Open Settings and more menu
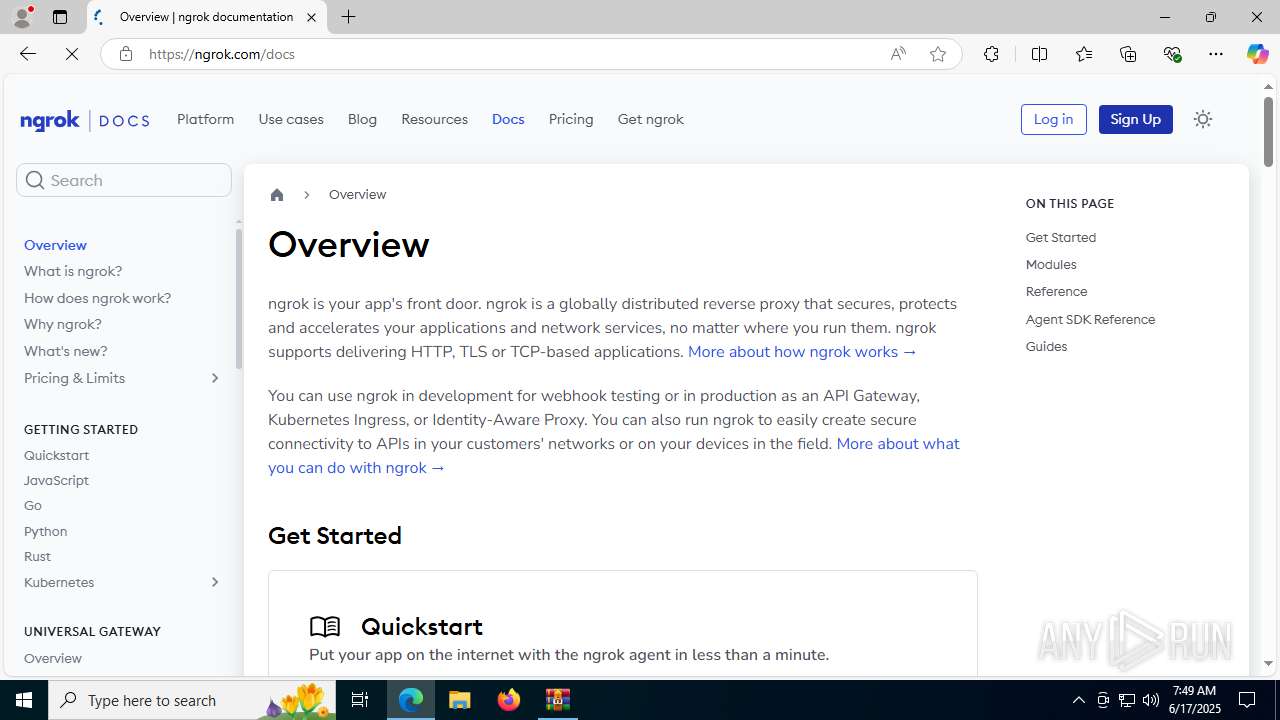This screenshot has height=720, width=1280. coord(1216,54)
